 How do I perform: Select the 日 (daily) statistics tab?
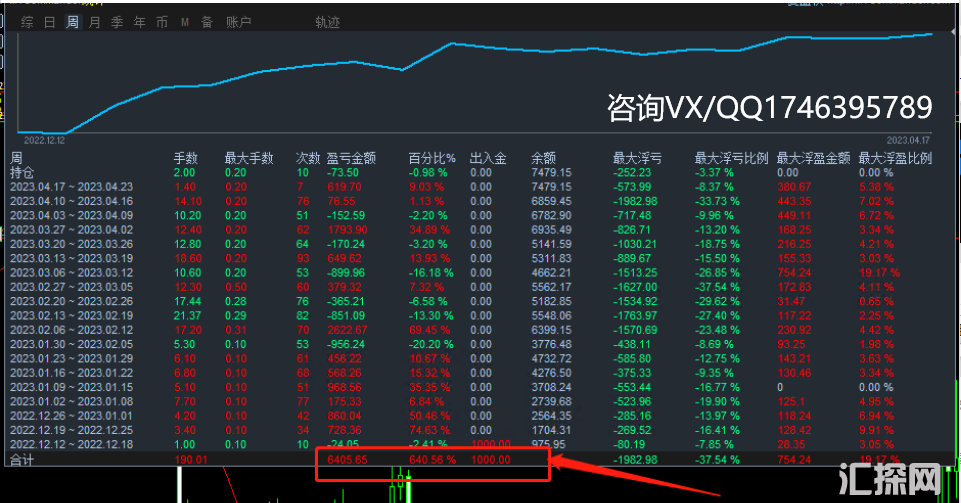coord(50,21)
